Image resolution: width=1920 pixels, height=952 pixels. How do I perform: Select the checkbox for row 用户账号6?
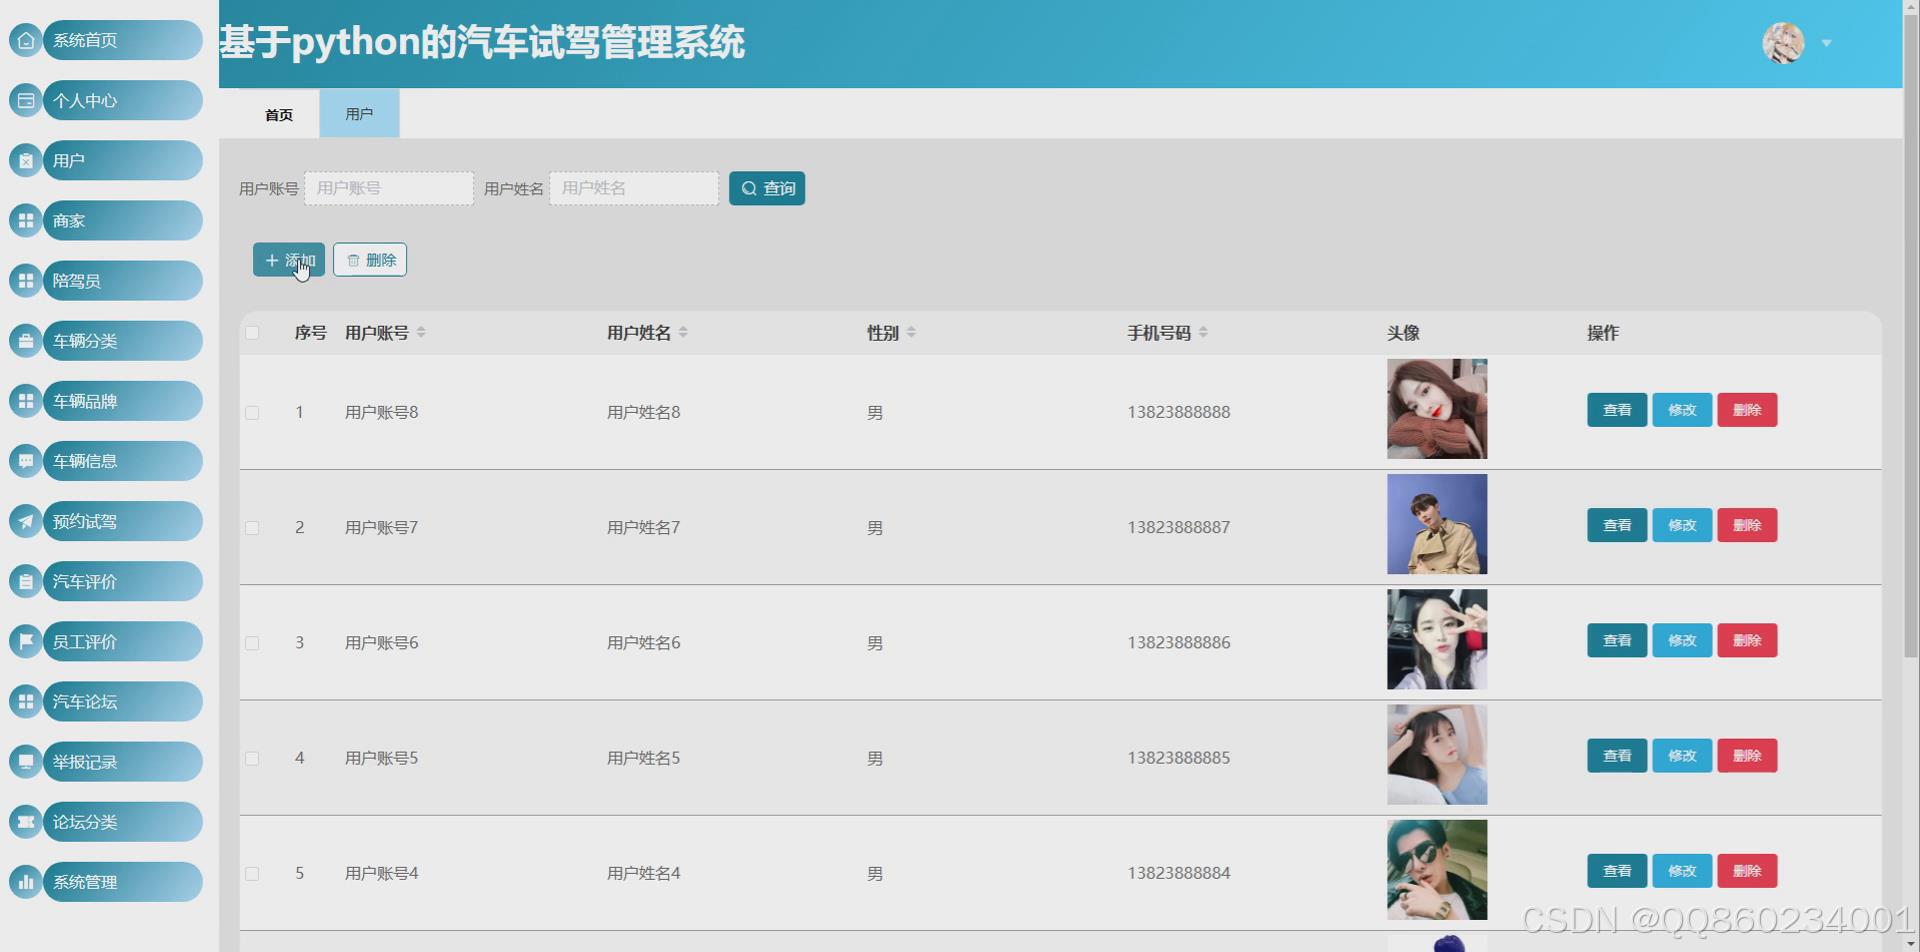click(252, 643)
